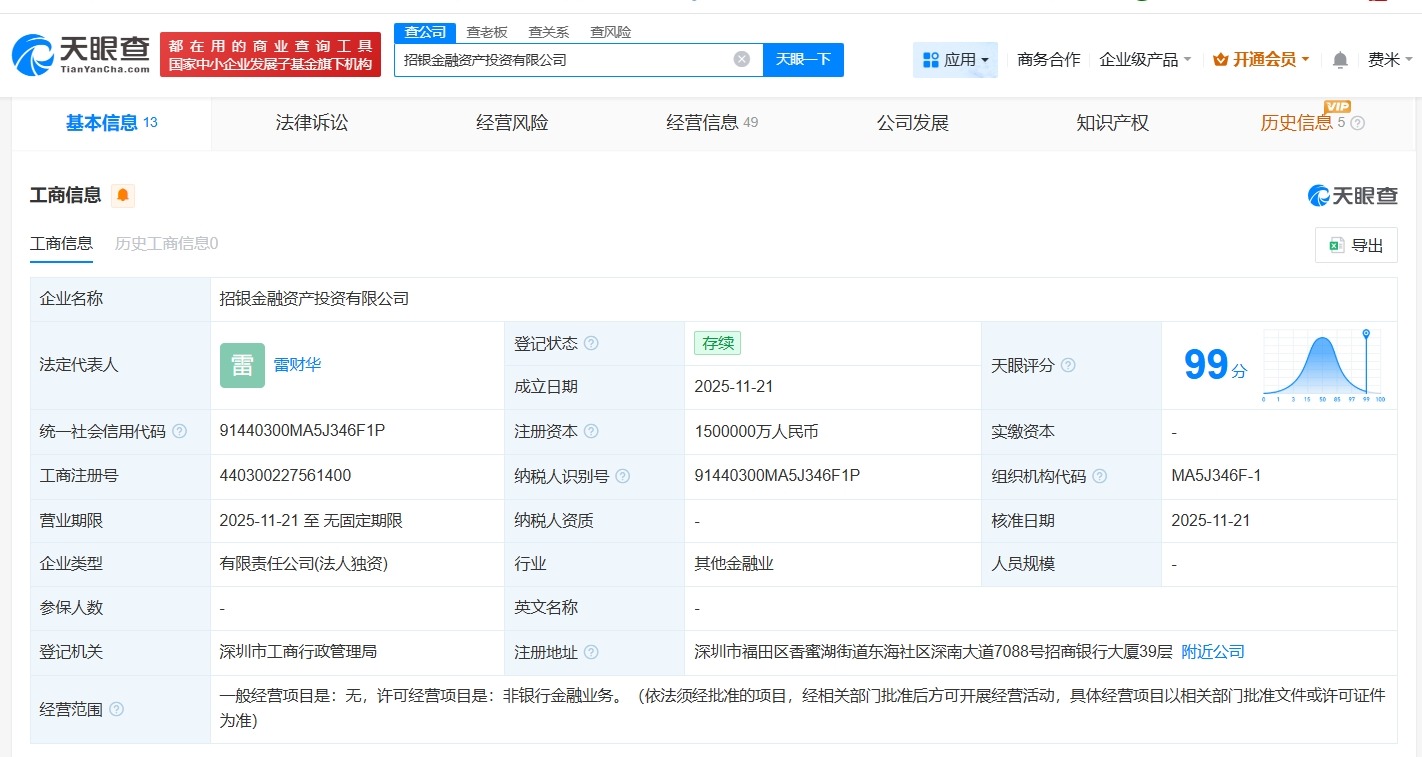
Task: Open the 费米 account dropdown
Action: [x=1385, y=59]
